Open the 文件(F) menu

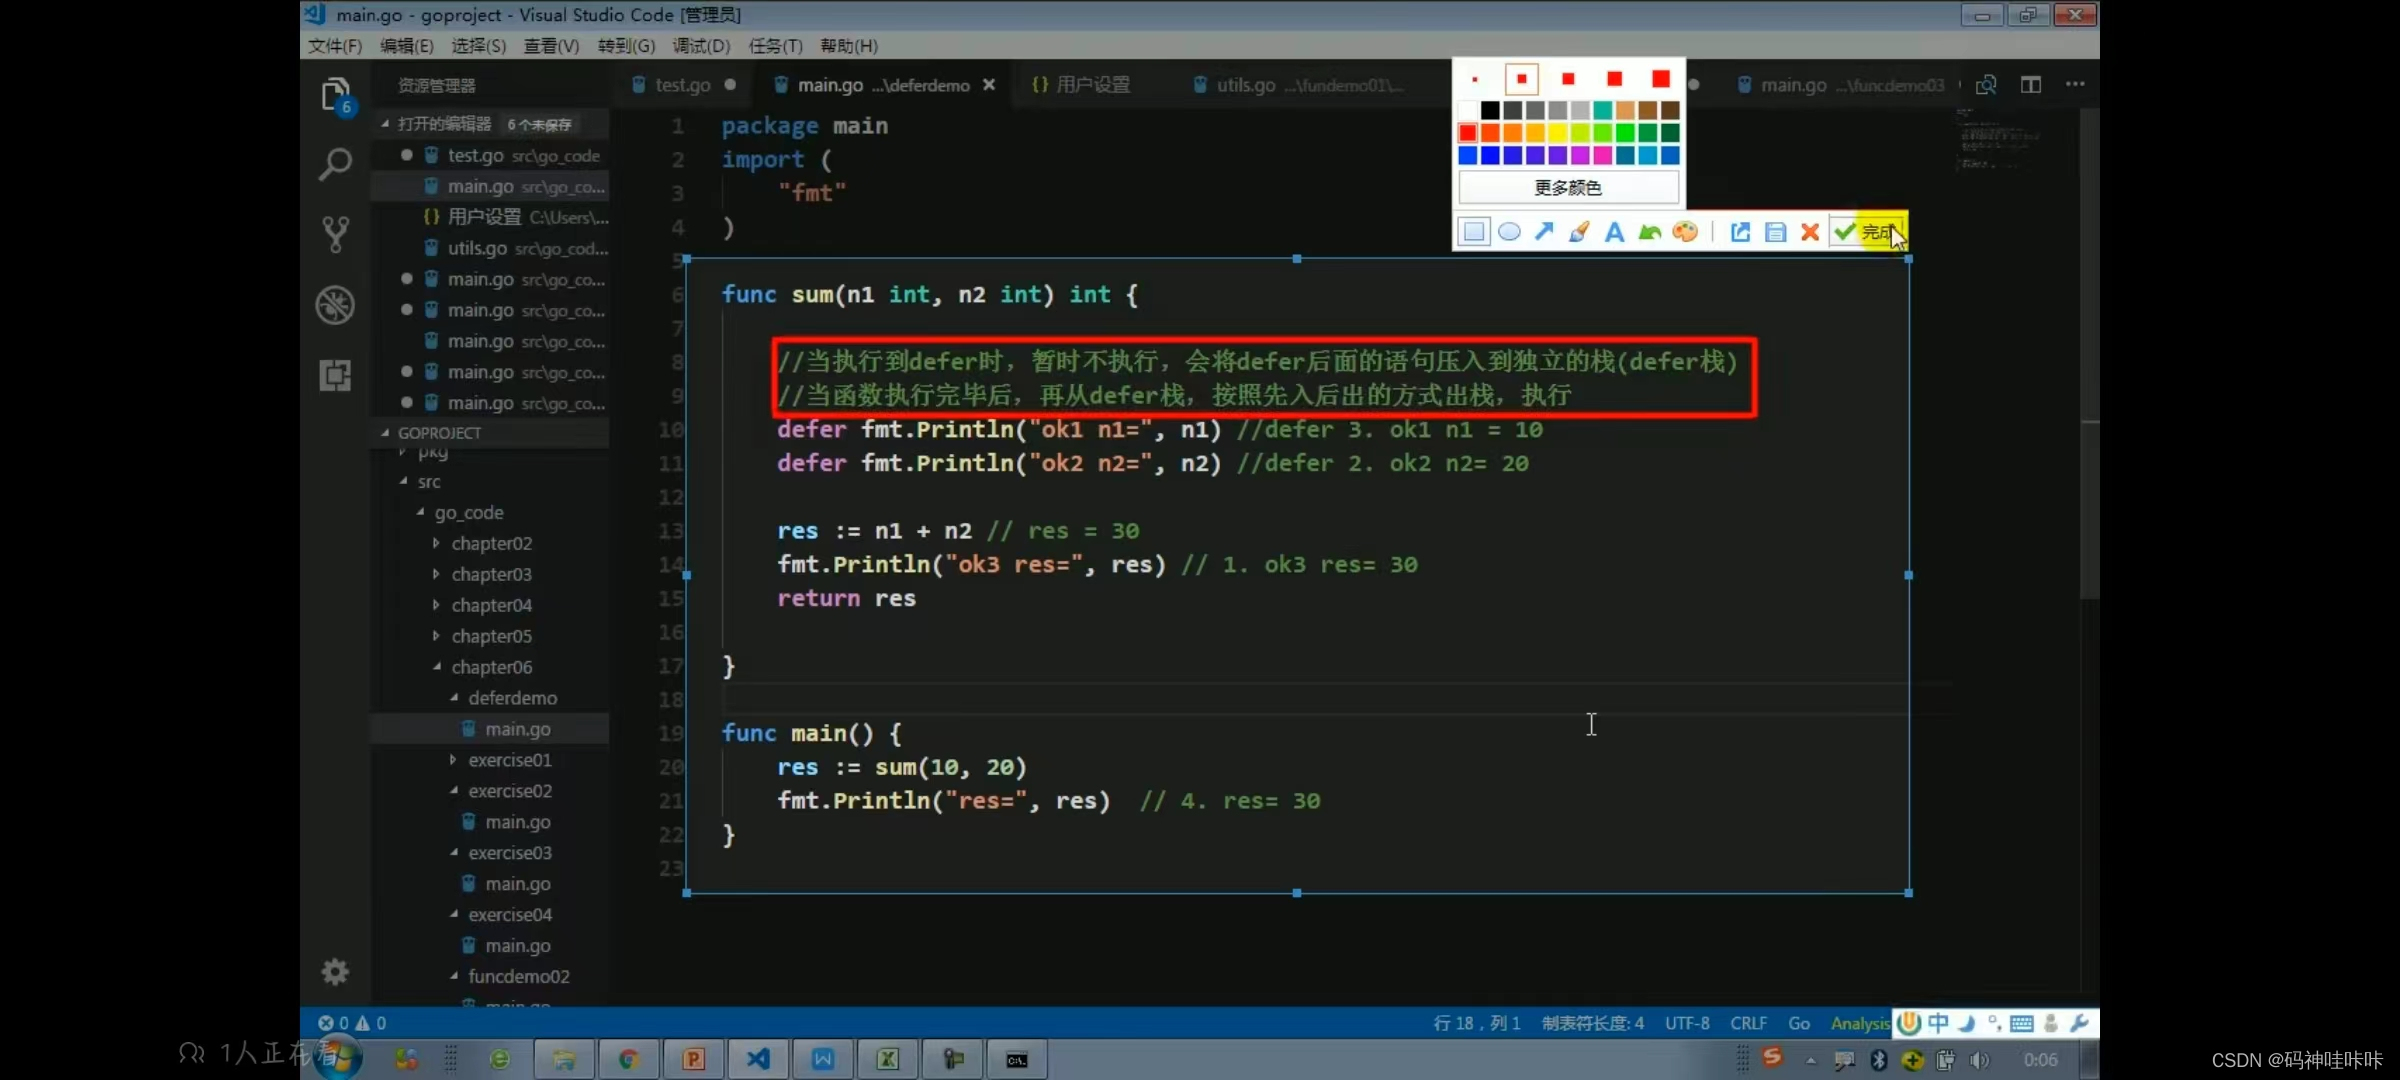coord(335,46)
